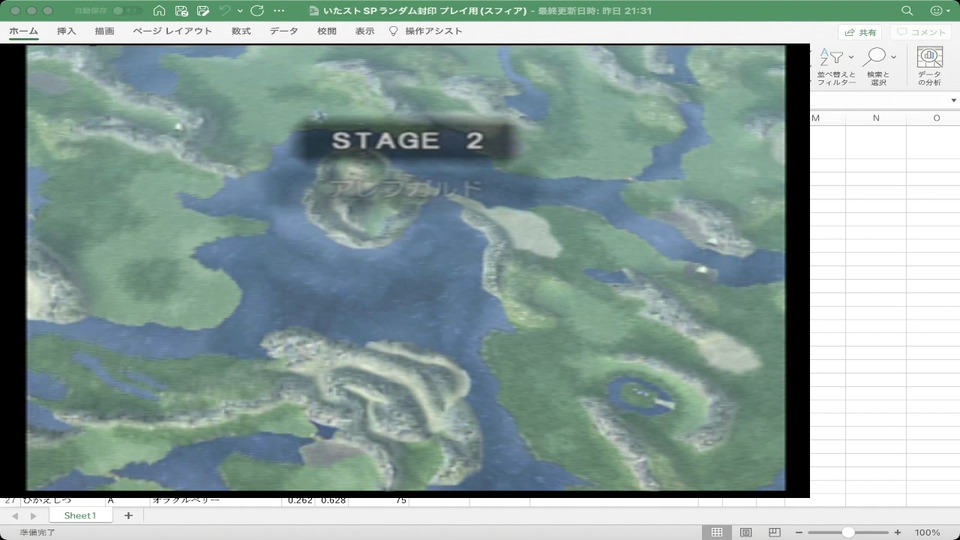Select column N header

pyautogui.click(x=876, y=118)
